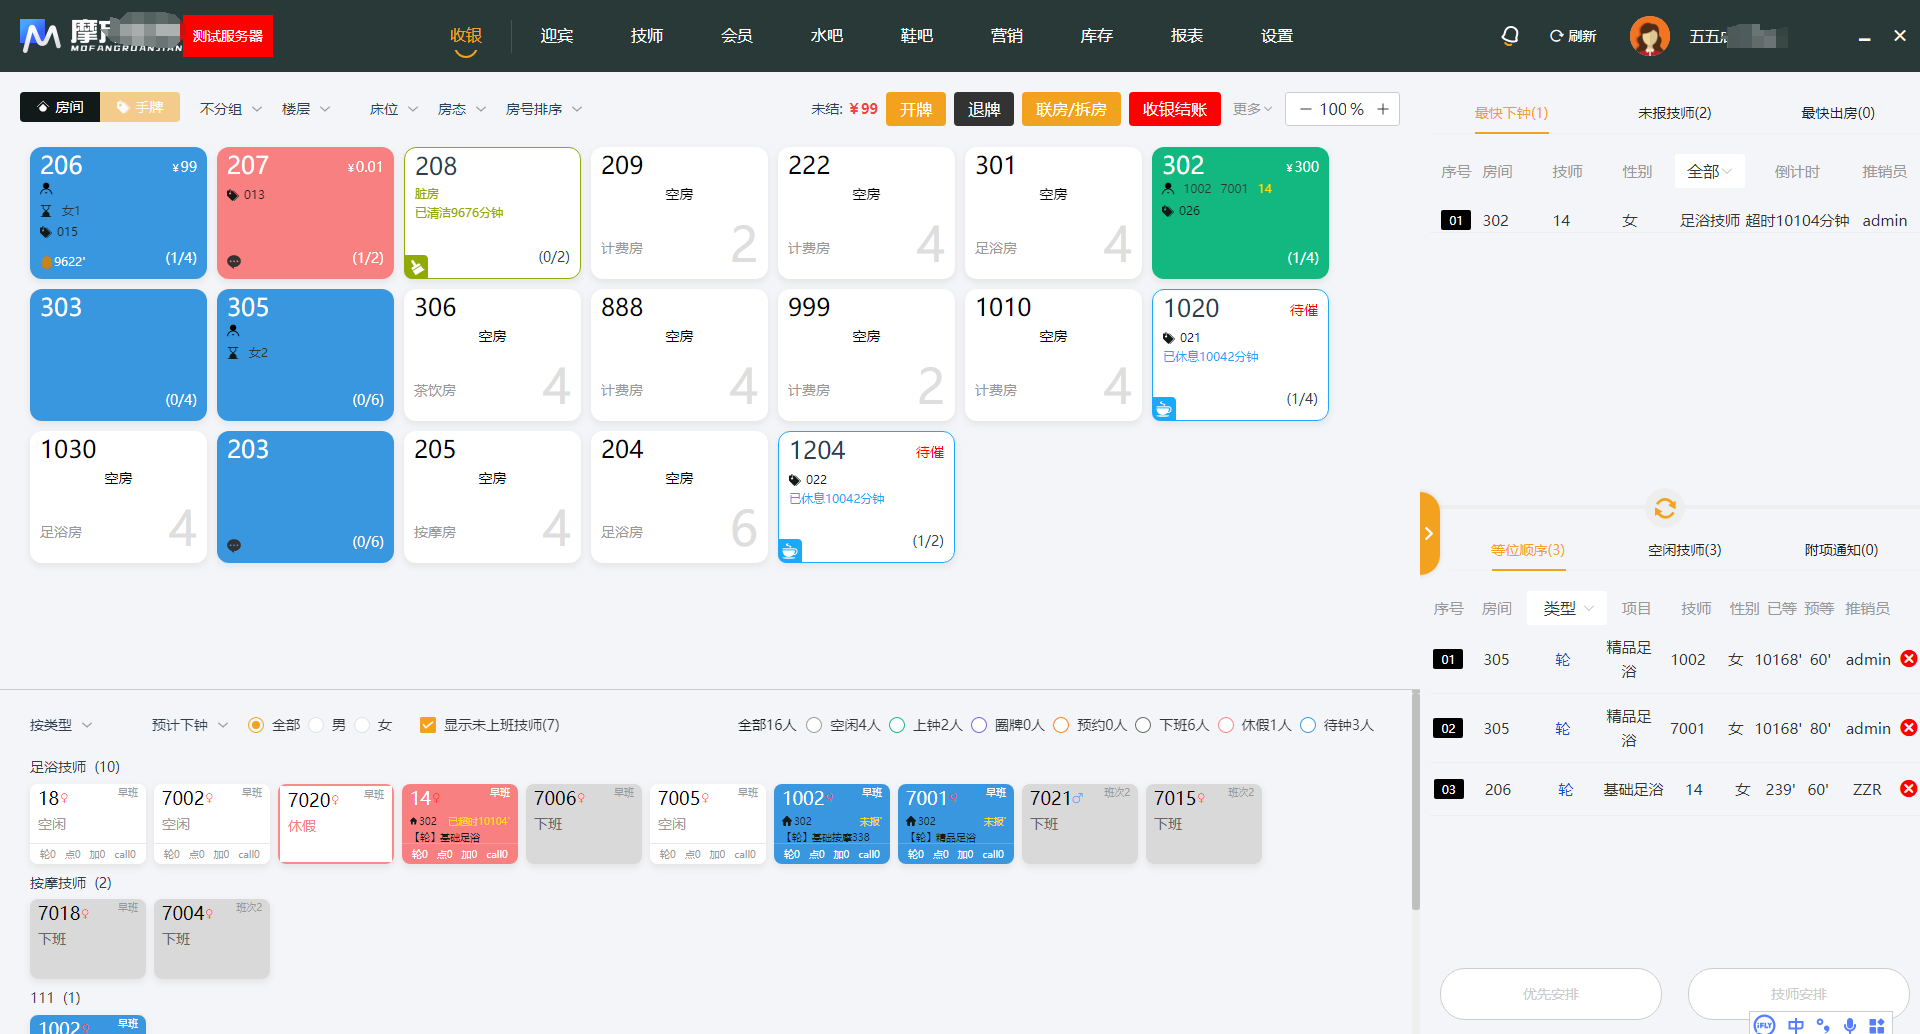1920x1034 pixels.
Task: Click the tag icon next to 013 in room 207
Action: (x=233, y=195)
